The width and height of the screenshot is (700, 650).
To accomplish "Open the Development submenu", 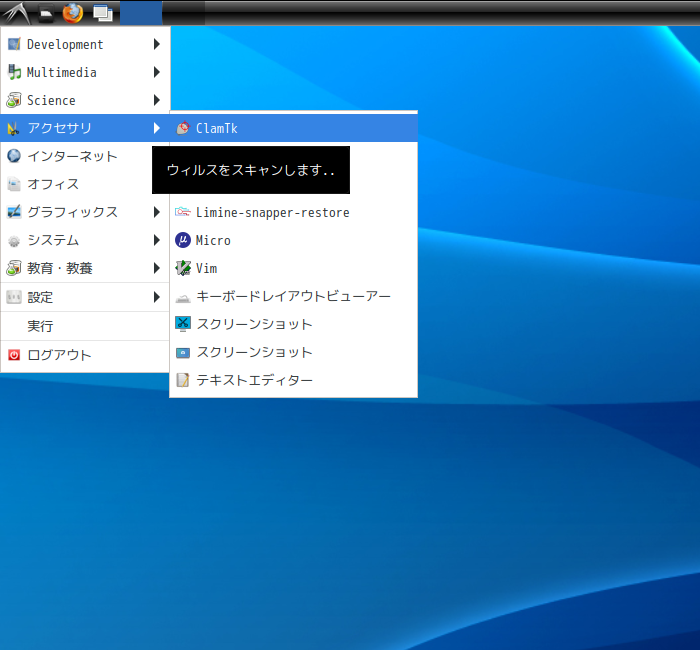I will pyautogui.click(x=85, y=44).
